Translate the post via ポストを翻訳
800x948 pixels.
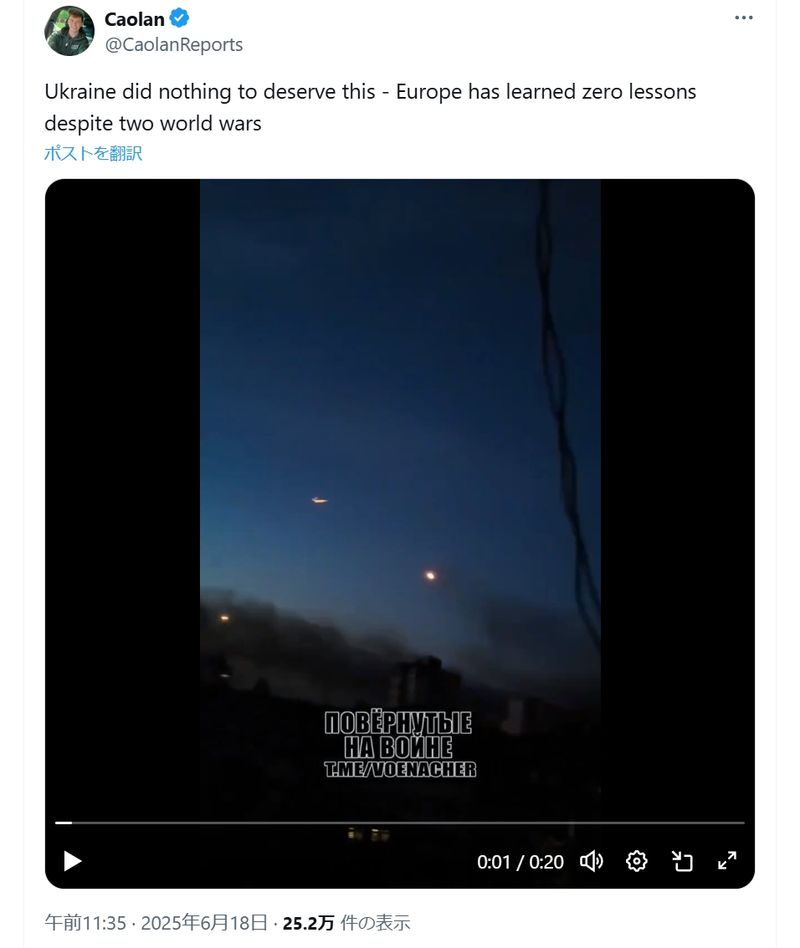point(93,154)
